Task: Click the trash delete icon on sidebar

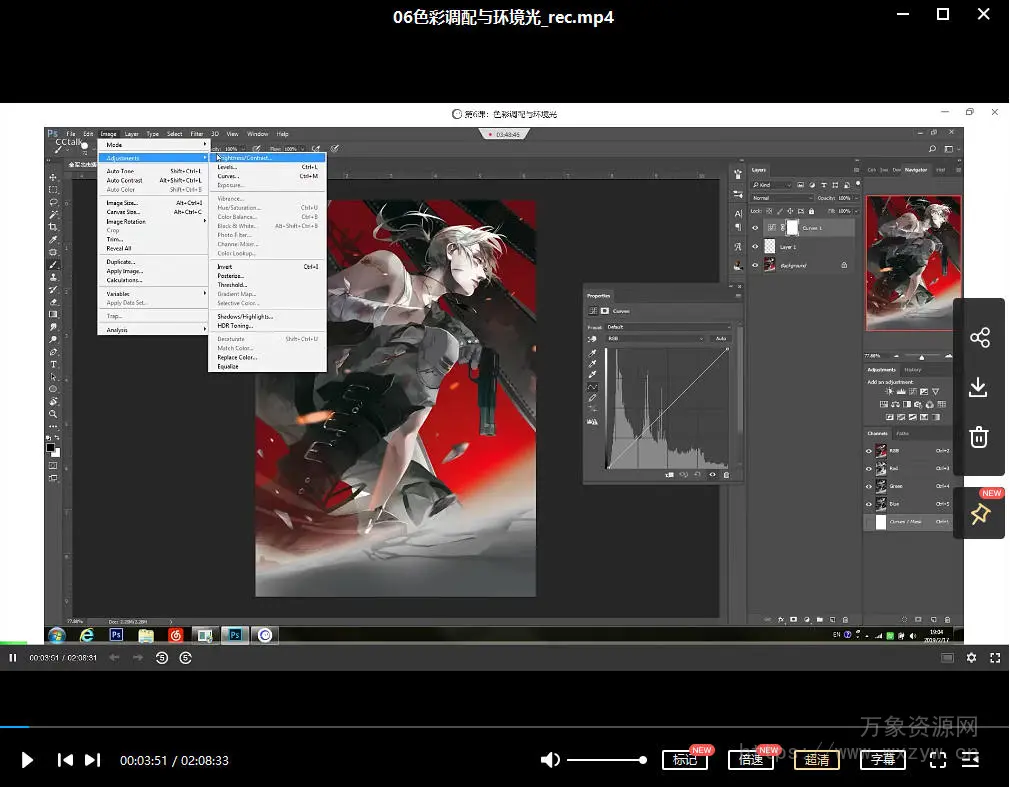Action: pyautogui.click(x=979, y=437)
